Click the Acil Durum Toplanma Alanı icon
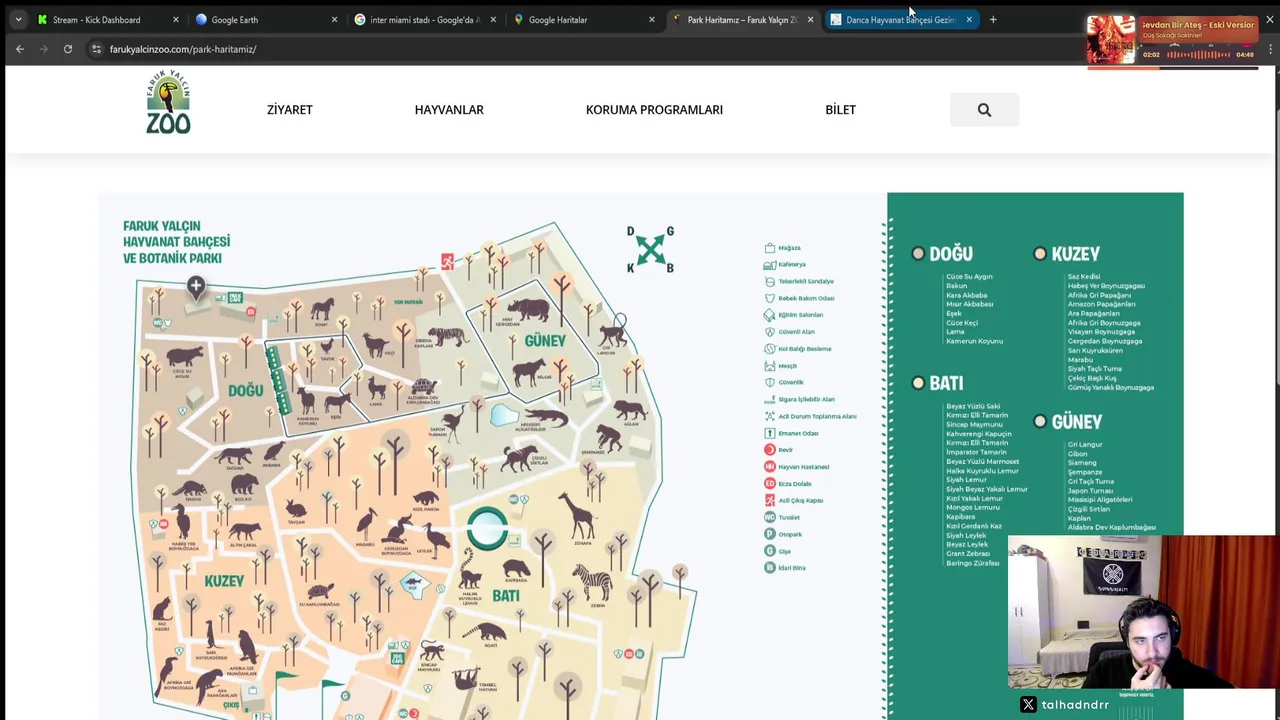Screen dimensions: 1280x720 770,416
